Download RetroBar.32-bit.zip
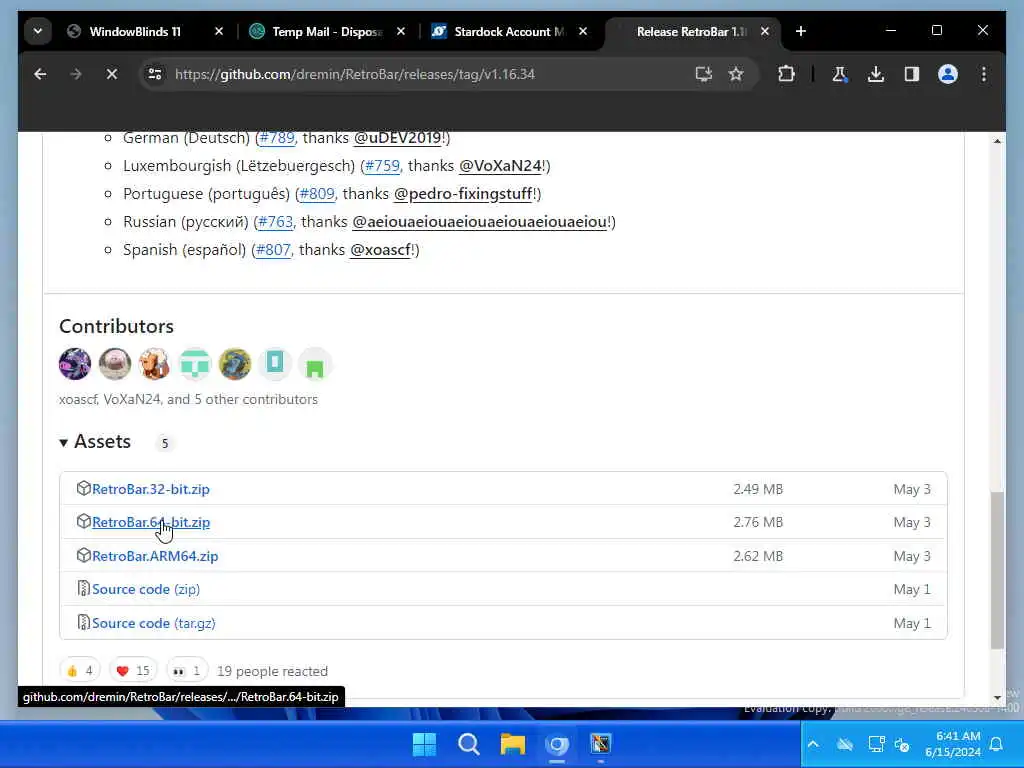 [x=151, y=489]
